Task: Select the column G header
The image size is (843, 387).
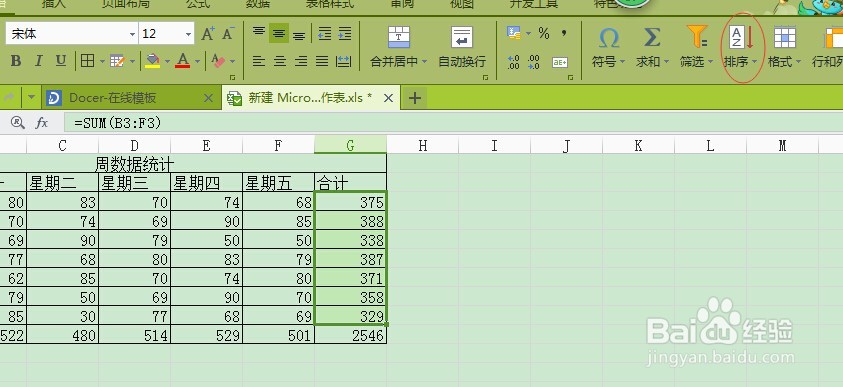Action: point(351,145)
